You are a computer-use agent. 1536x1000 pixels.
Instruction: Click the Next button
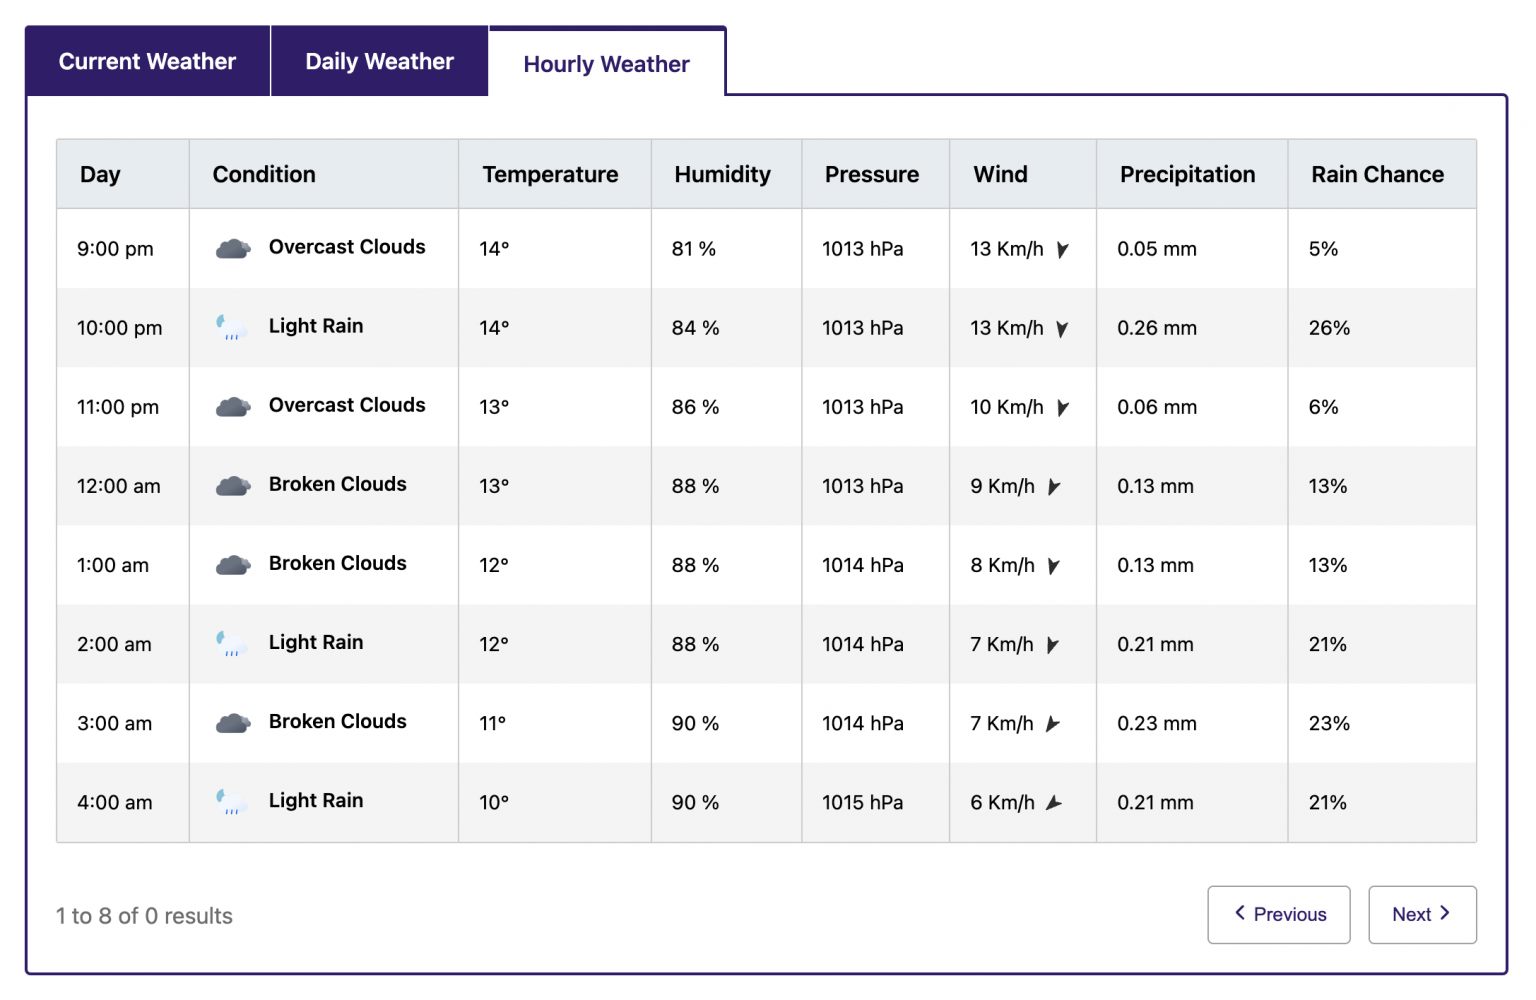tap(1422, 914)
